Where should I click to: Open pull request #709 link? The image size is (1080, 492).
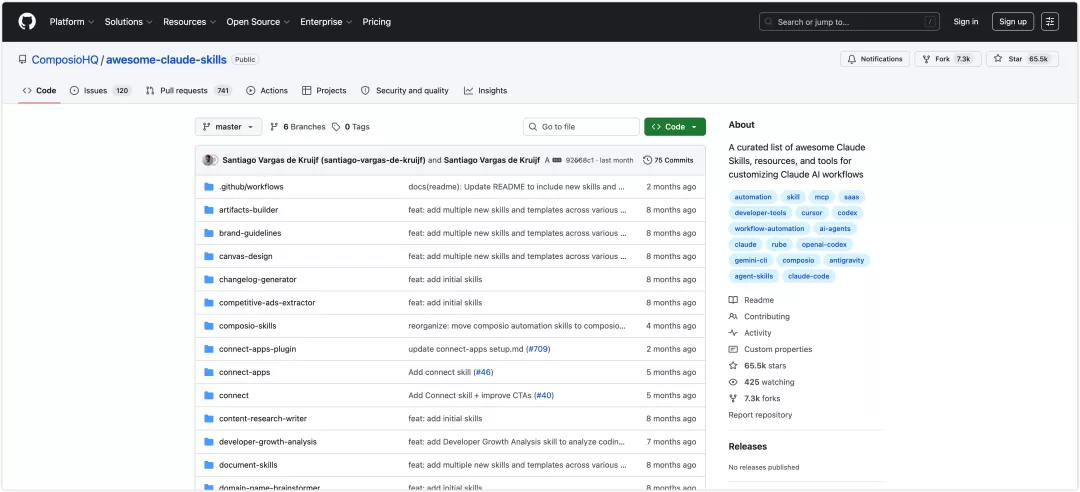point(538,349)
